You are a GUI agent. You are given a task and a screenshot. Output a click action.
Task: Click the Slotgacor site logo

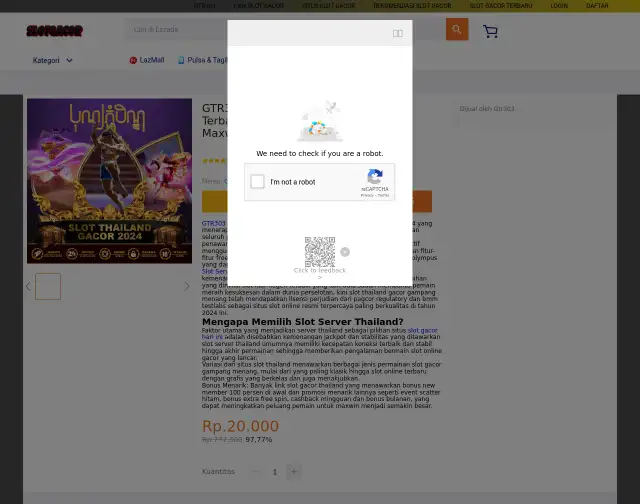54,31
